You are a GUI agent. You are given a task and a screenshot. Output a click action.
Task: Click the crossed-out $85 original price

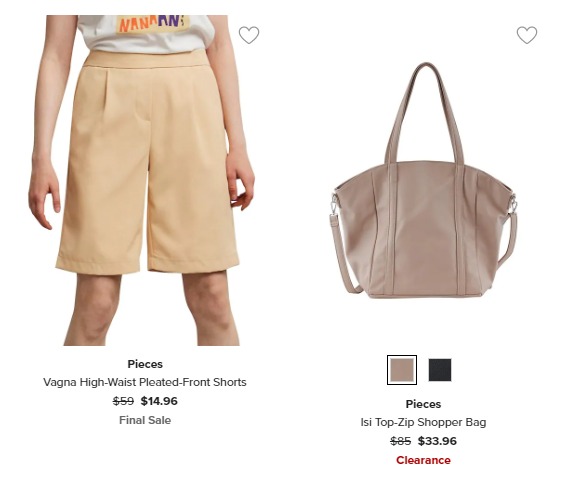[x=400, y=441]
